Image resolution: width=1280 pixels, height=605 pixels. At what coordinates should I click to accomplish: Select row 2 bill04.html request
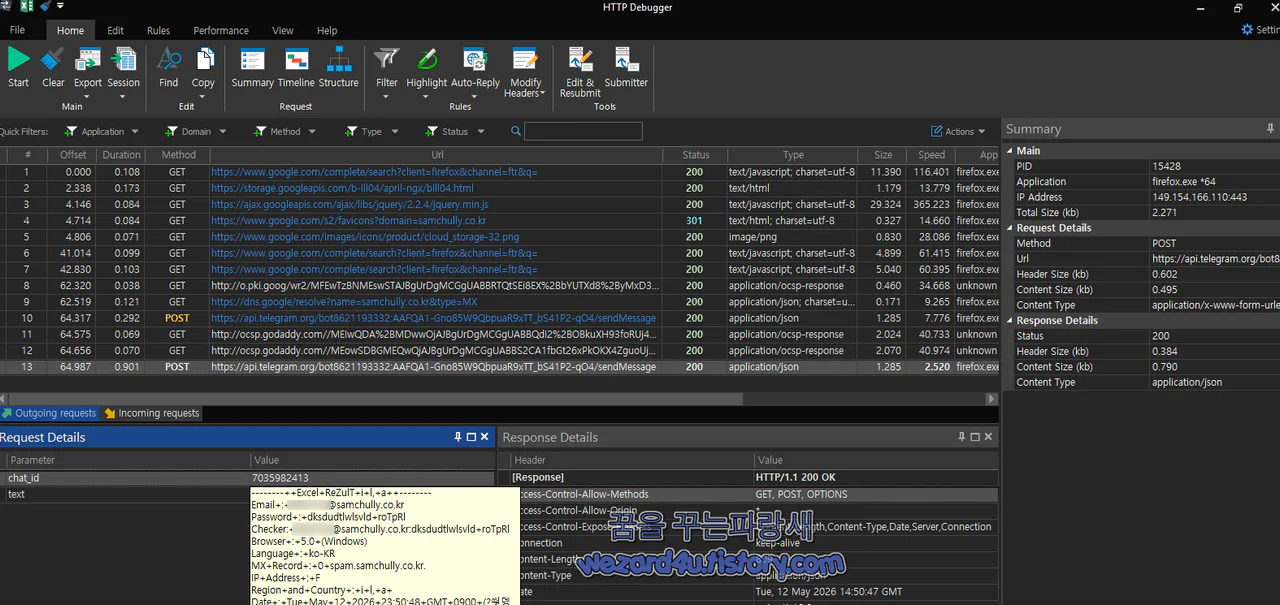(500, 188)
